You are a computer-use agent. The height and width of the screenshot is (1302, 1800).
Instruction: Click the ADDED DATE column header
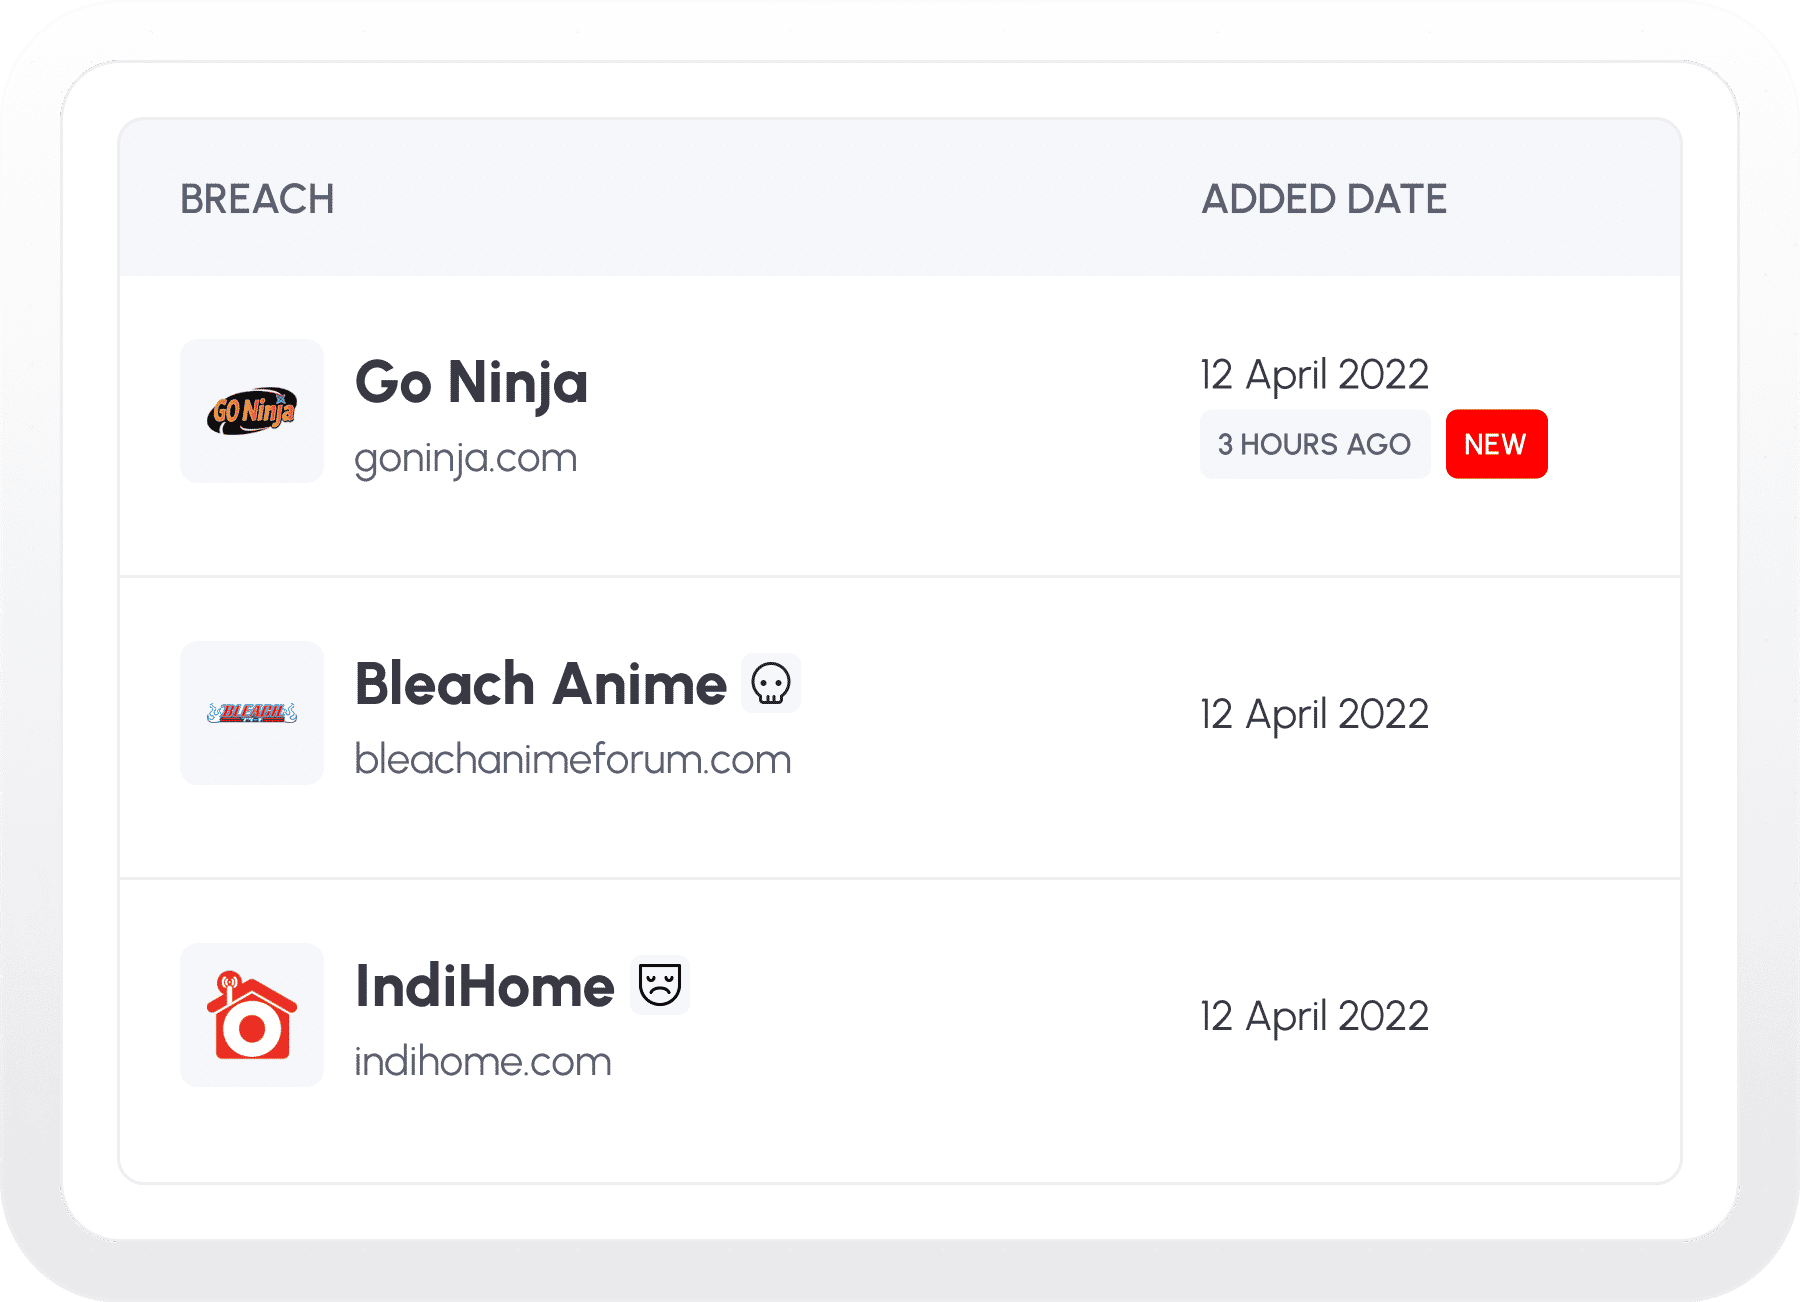1324,199
